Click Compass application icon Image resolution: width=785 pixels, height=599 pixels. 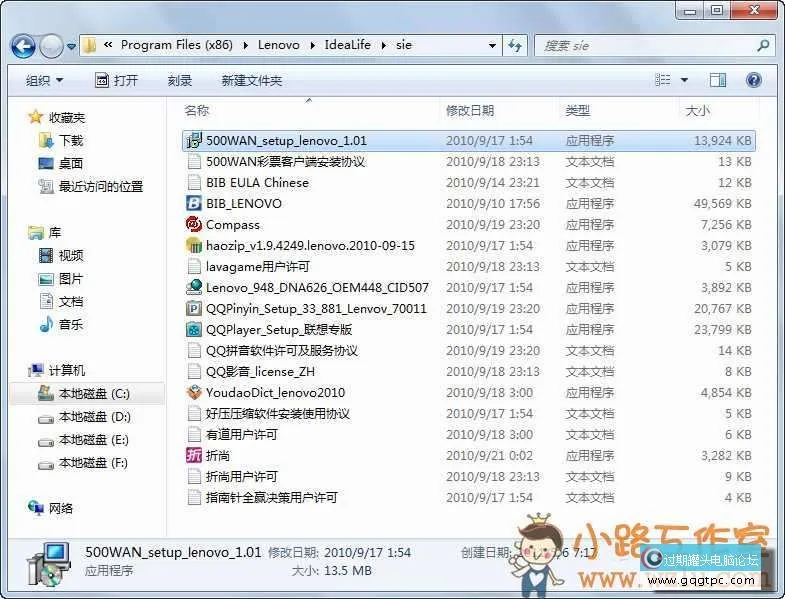pyautogui.click(x=194, y=224)
